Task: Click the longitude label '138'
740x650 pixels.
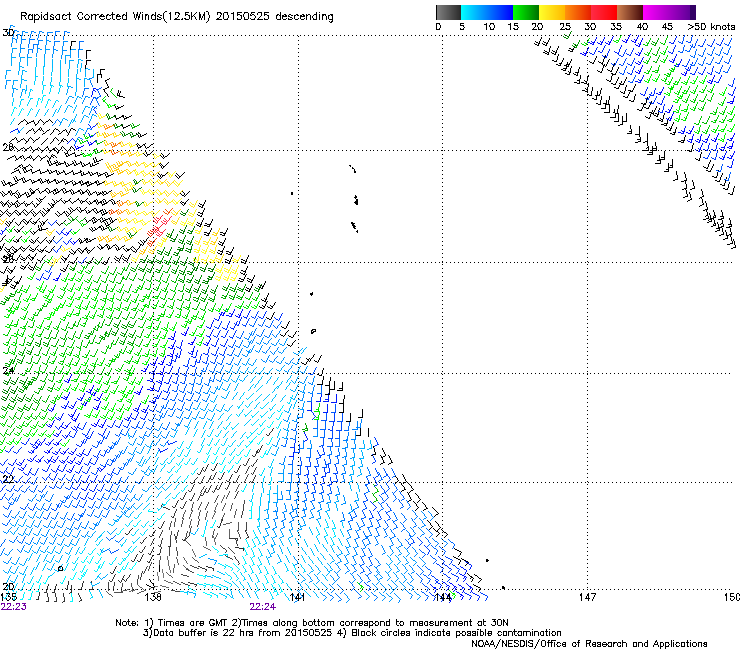Action: [x=153, y=597]
